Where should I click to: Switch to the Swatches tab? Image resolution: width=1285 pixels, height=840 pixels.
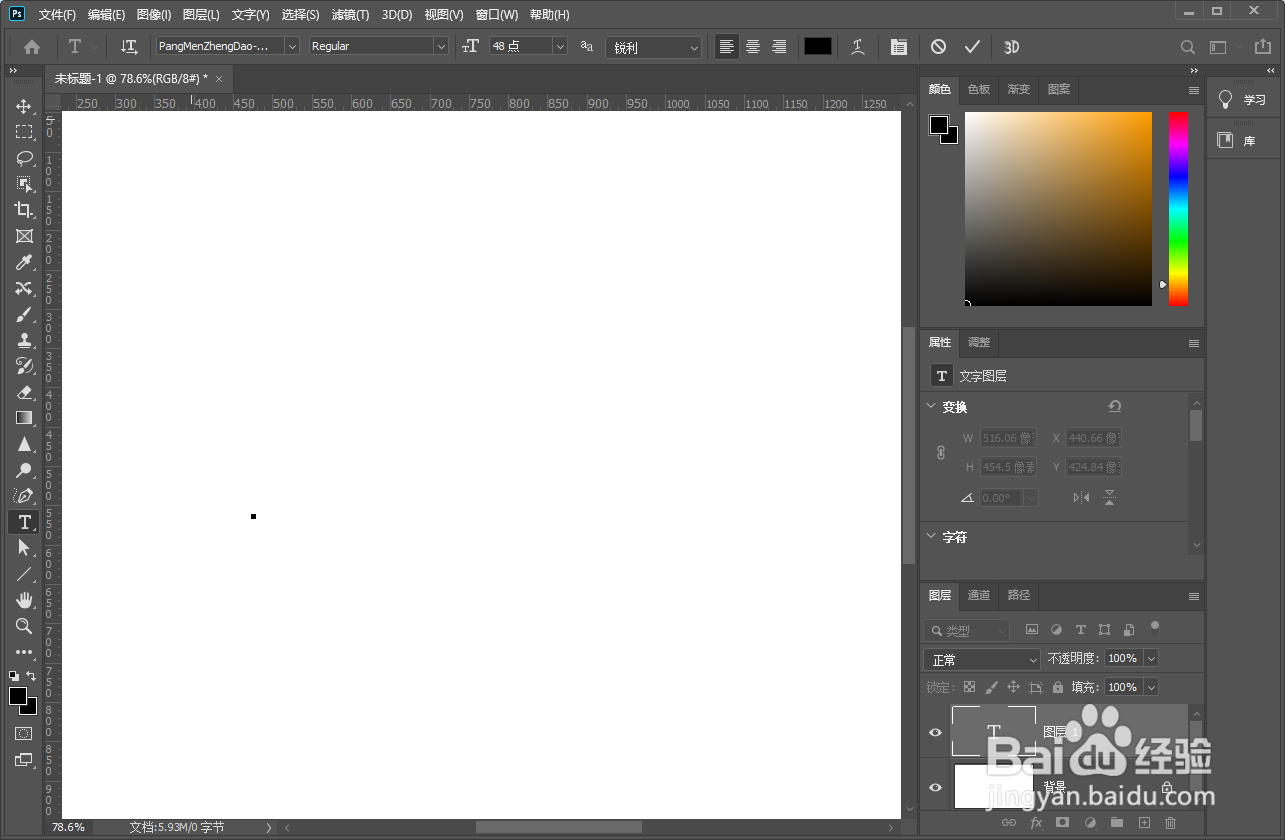click(979, 89)
